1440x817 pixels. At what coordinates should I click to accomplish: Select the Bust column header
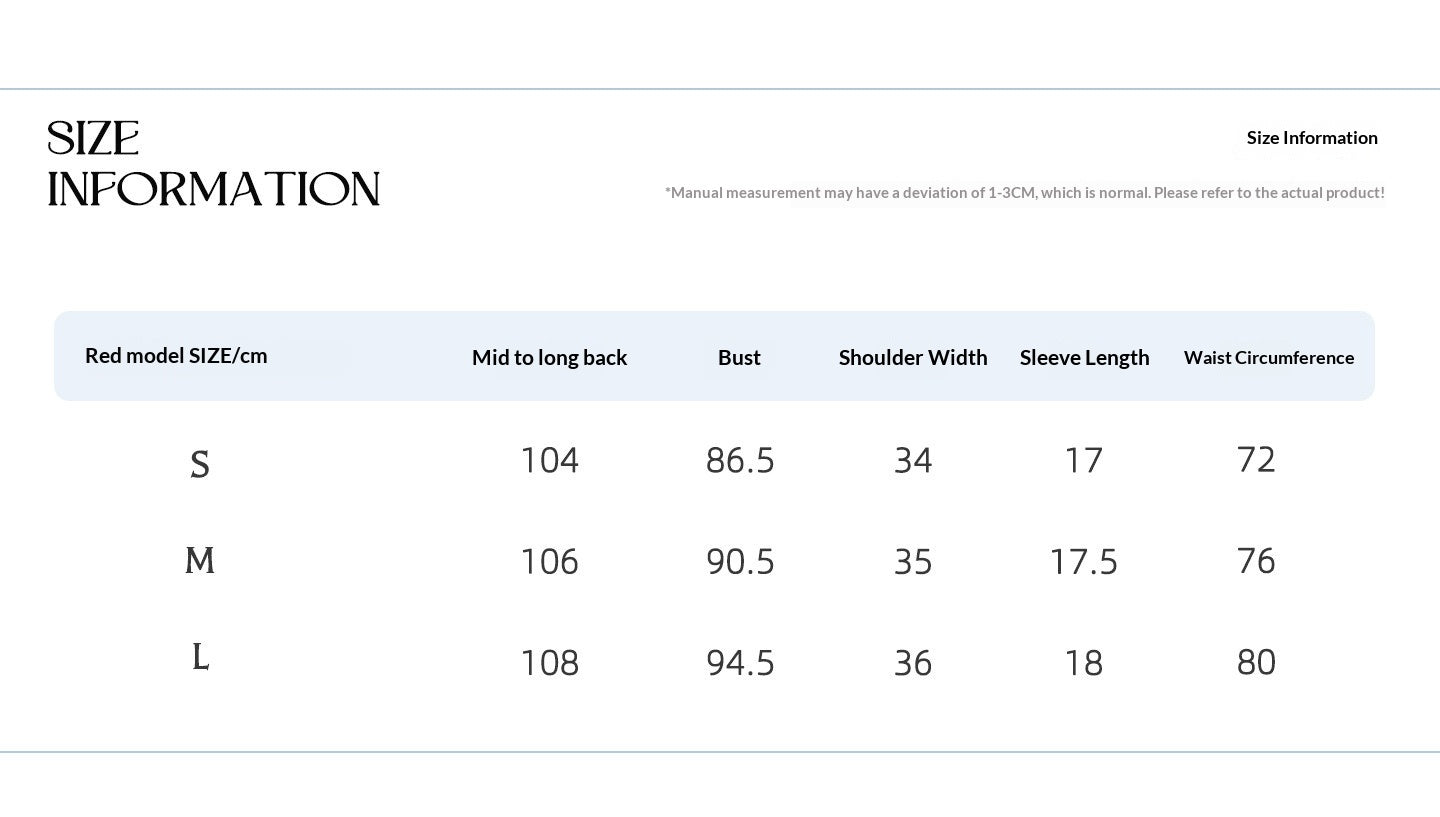739,358
